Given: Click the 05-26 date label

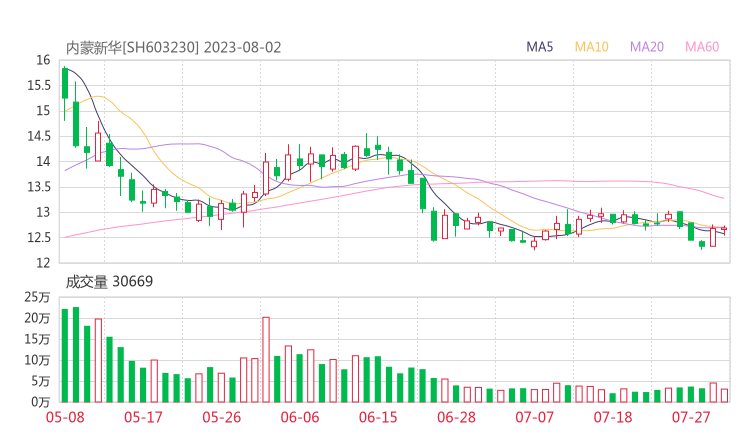Looking at the screenshot, I should point(222,417).
